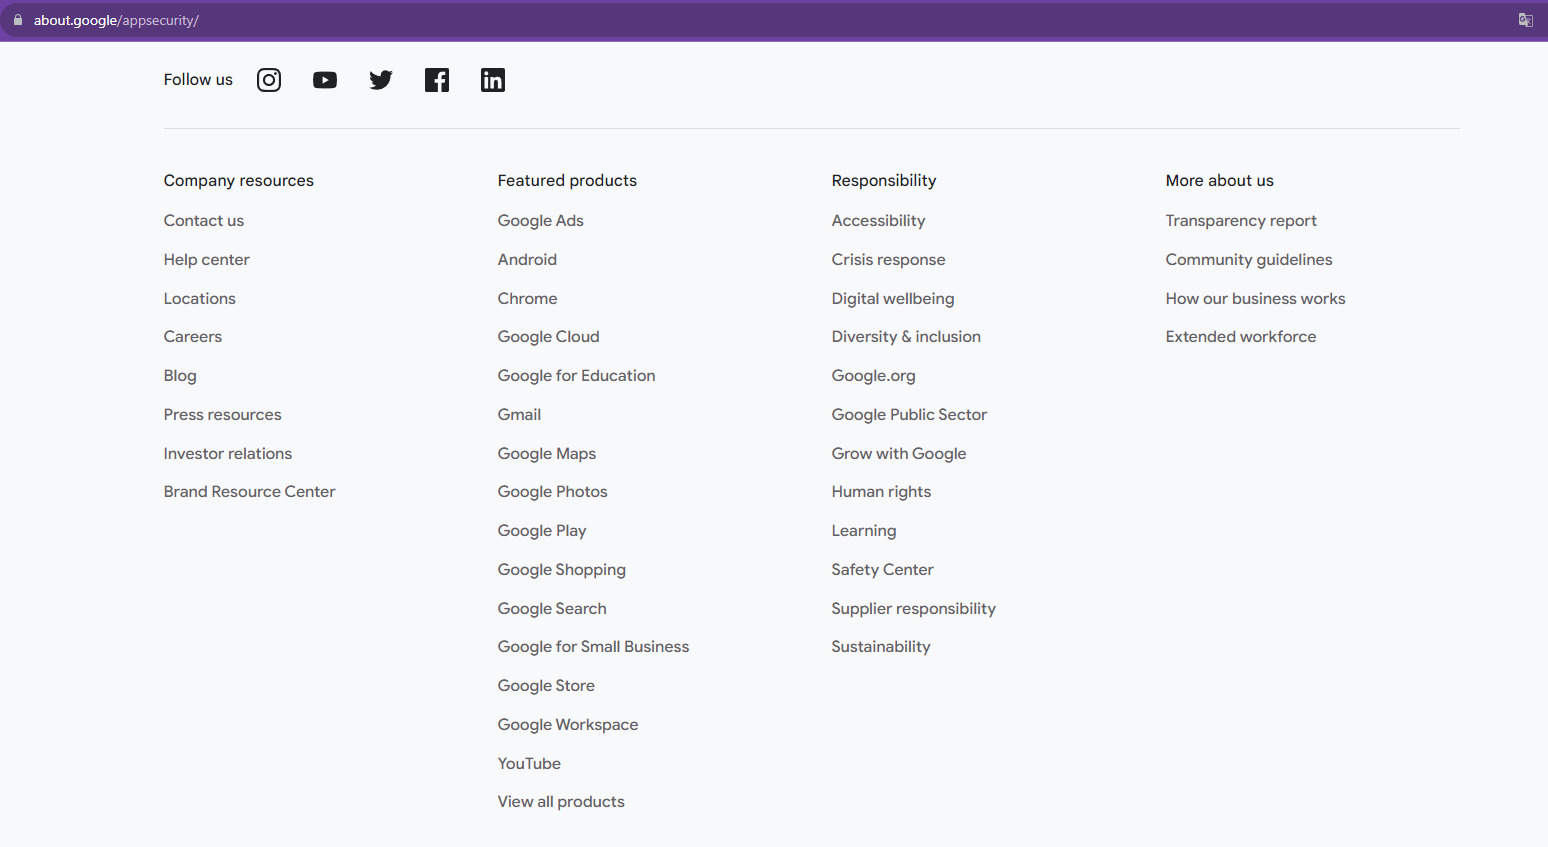Open Google Public Sector link
1548x847 pixels.
click(909, 415)
